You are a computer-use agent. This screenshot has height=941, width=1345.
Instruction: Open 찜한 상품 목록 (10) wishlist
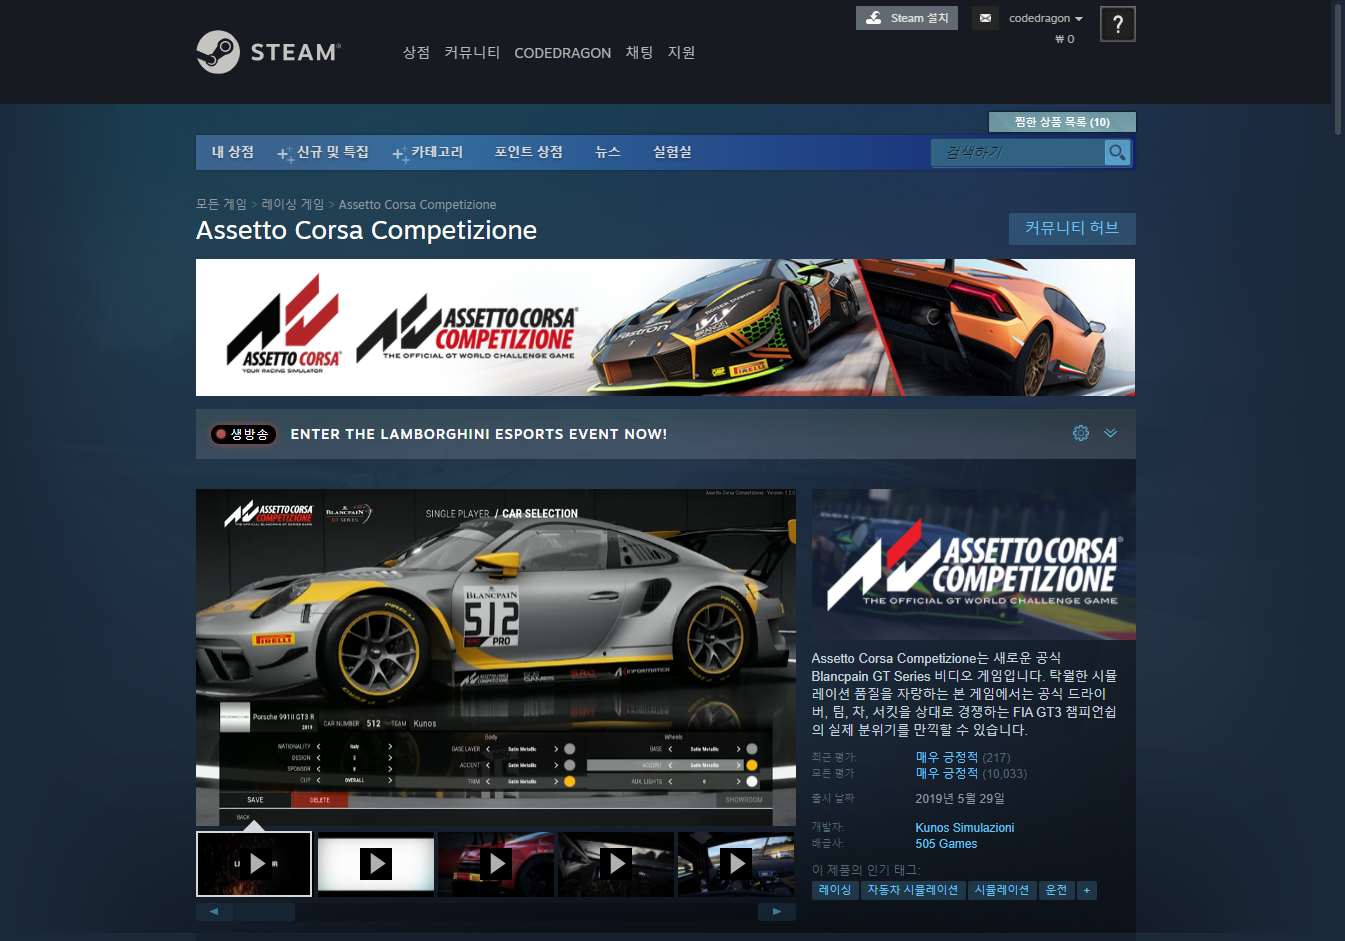point(1062,122)
